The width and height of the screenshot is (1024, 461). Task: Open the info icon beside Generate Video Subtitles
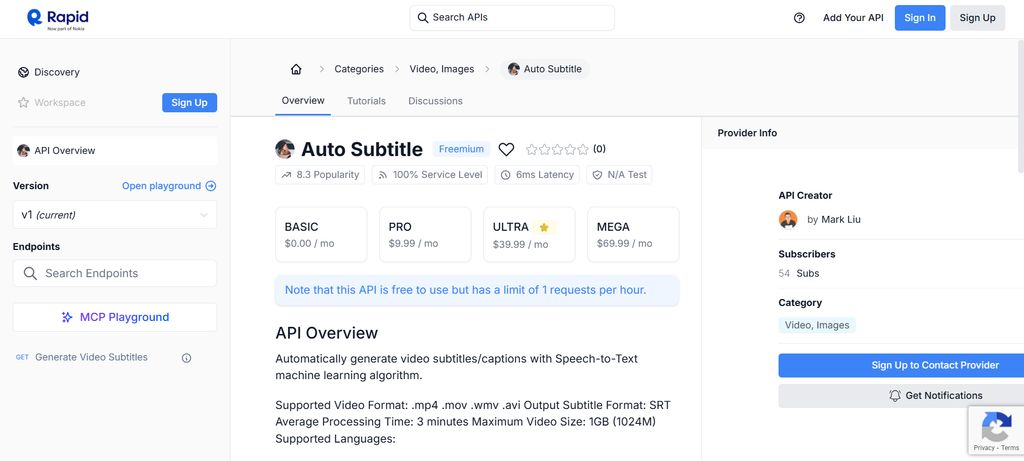(187, 358)
